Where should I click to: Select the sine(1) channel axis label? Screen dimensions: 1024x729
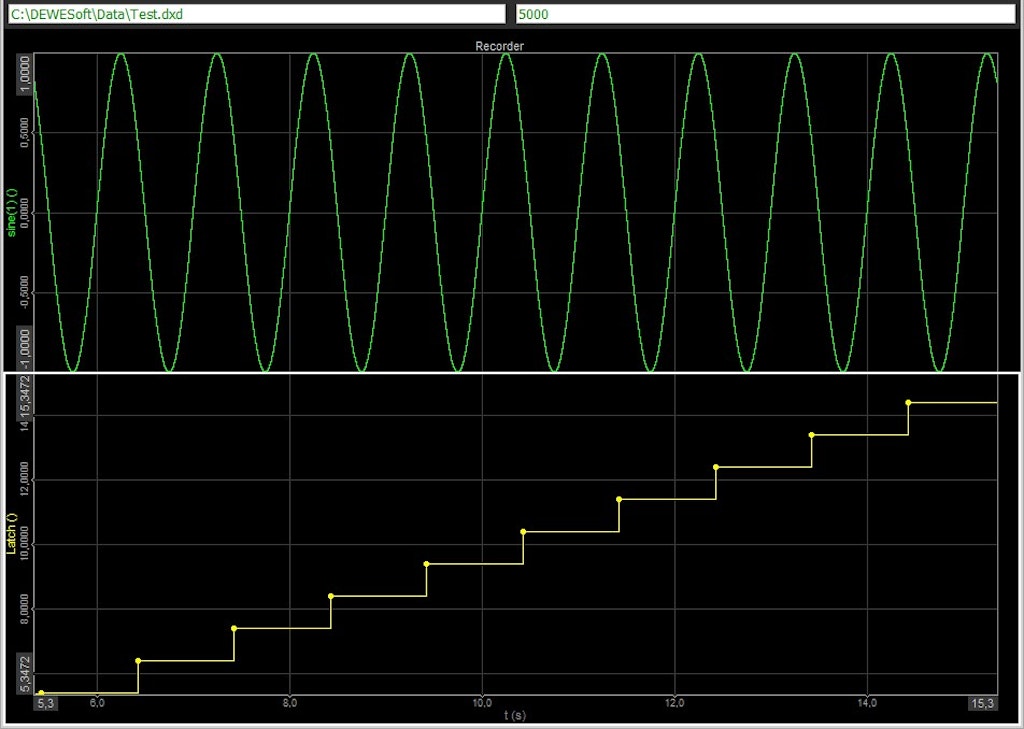pos(11,213)
